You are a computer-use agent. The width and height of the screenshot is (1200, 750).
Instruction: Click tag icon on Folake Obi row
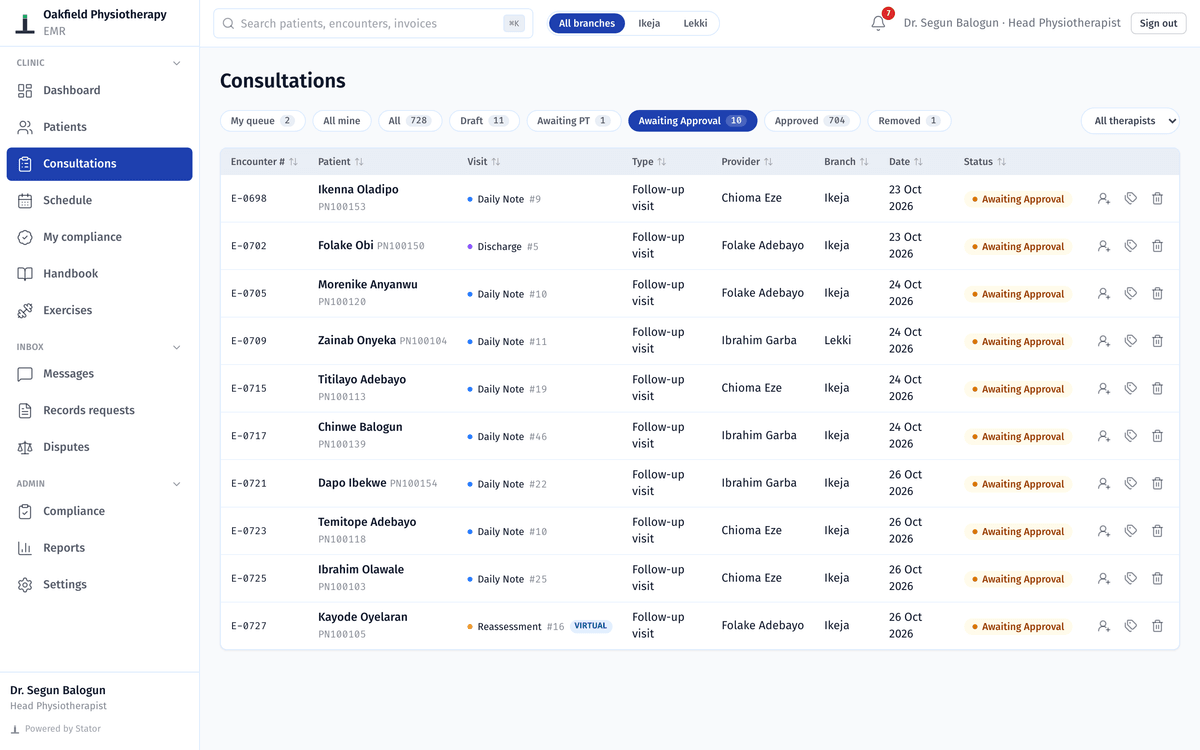(x=1131, y=246)
